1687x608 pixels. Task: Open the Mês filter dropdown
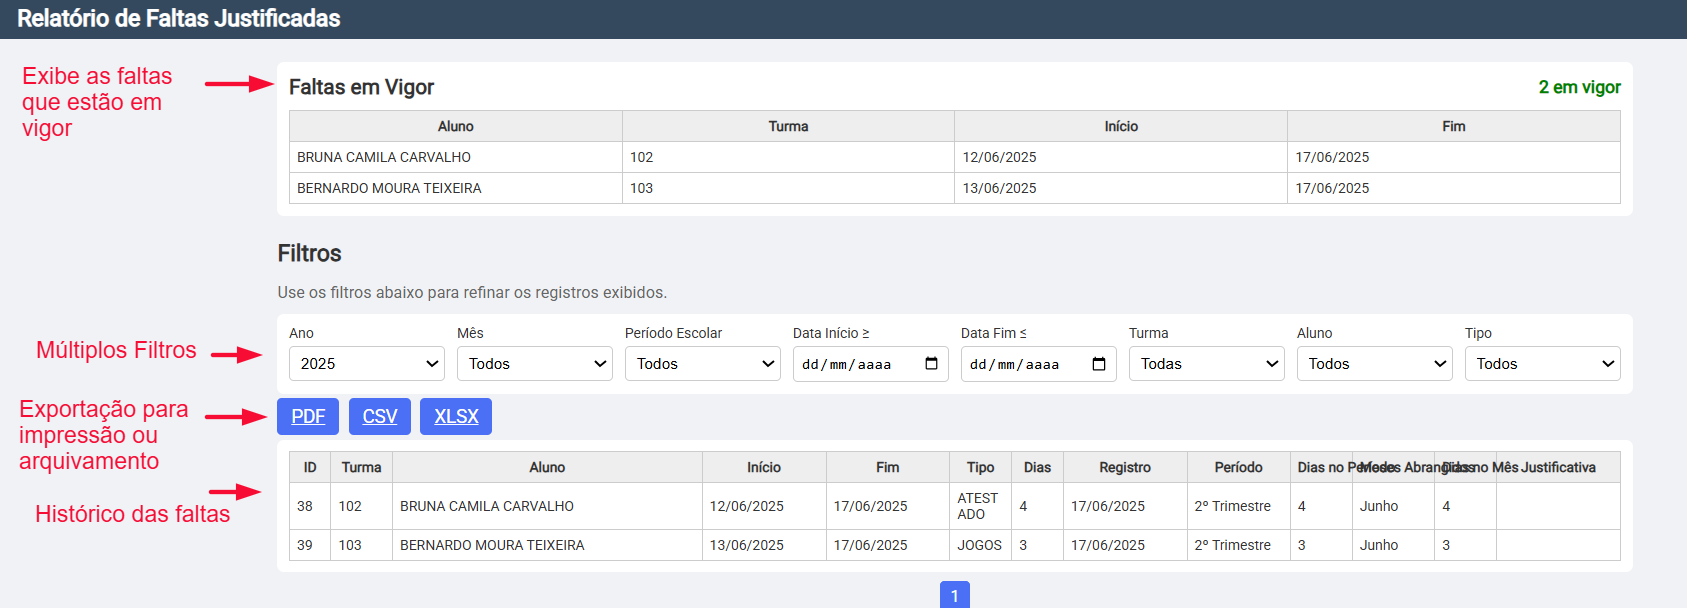pos(534,364)
